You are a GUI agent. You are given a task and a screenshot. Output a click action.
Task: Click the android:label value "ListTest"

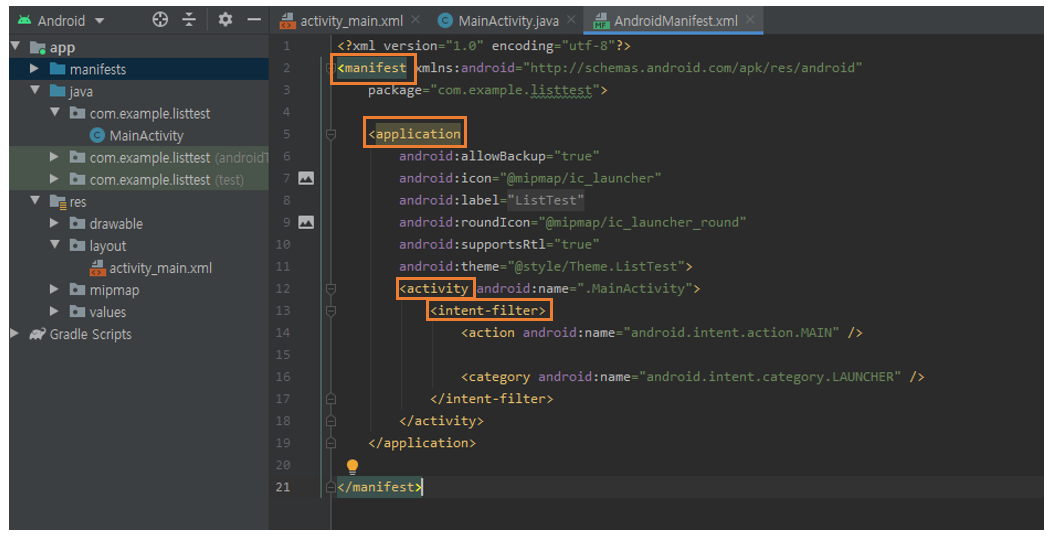(x=546, y=201)
